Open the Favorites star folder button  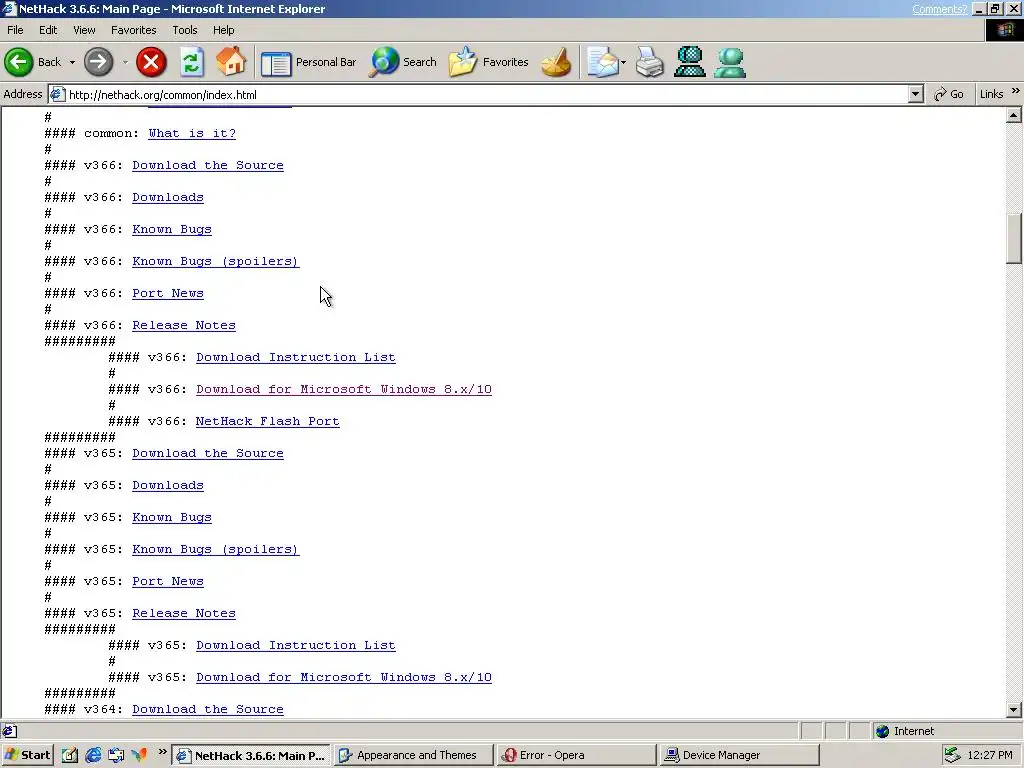(489, 62)
